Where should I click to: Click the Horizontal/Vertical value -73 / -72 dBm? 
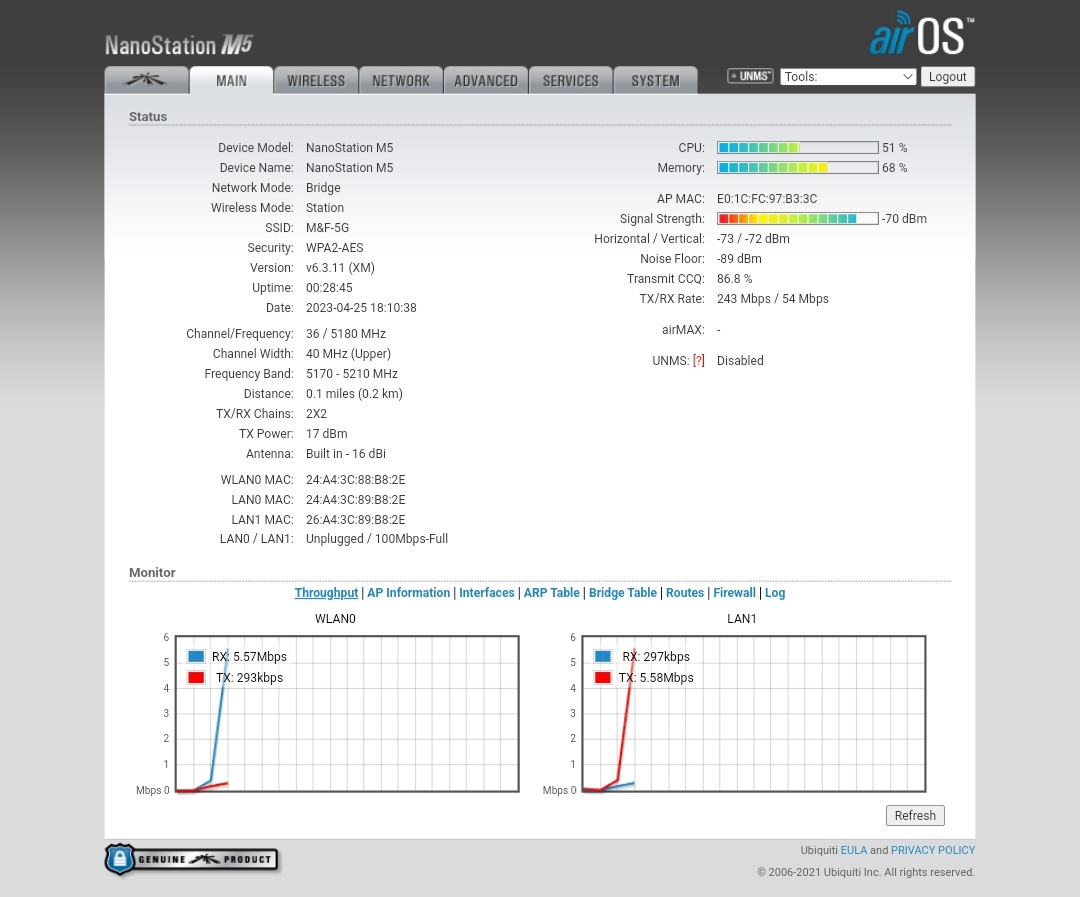(754, 238)
